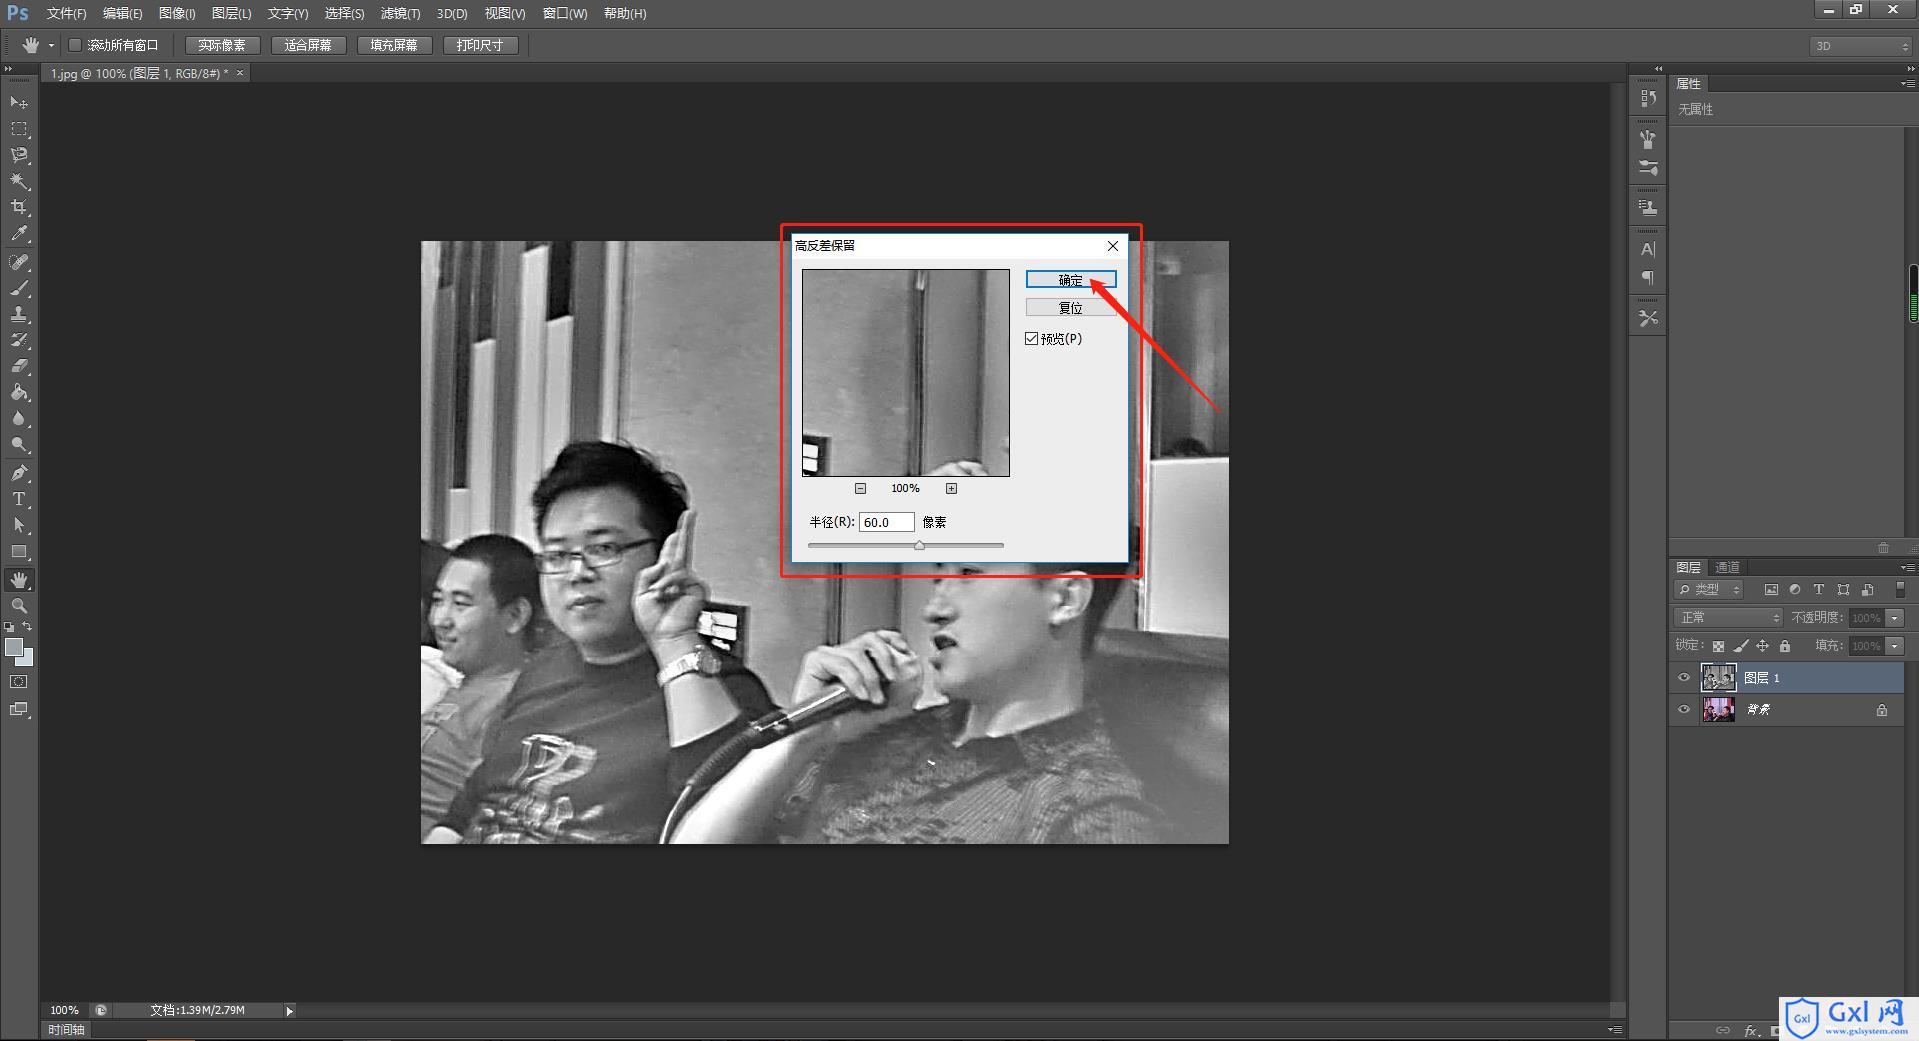Open the 属性 panel flyout menu
1919x1041 pixels.
(x=1907, y=84)
